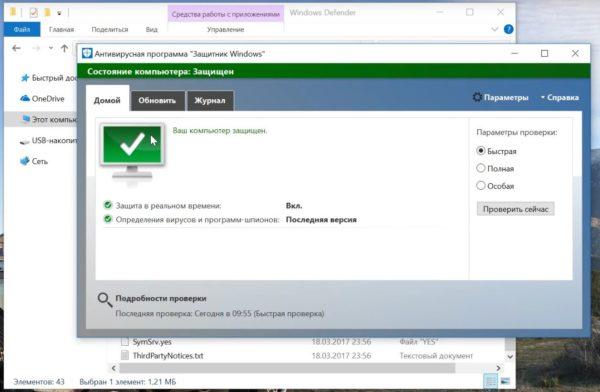This screenshot has width=600, height=392.
Task: Open Справка dropdown menu
Action: (559, 98)
